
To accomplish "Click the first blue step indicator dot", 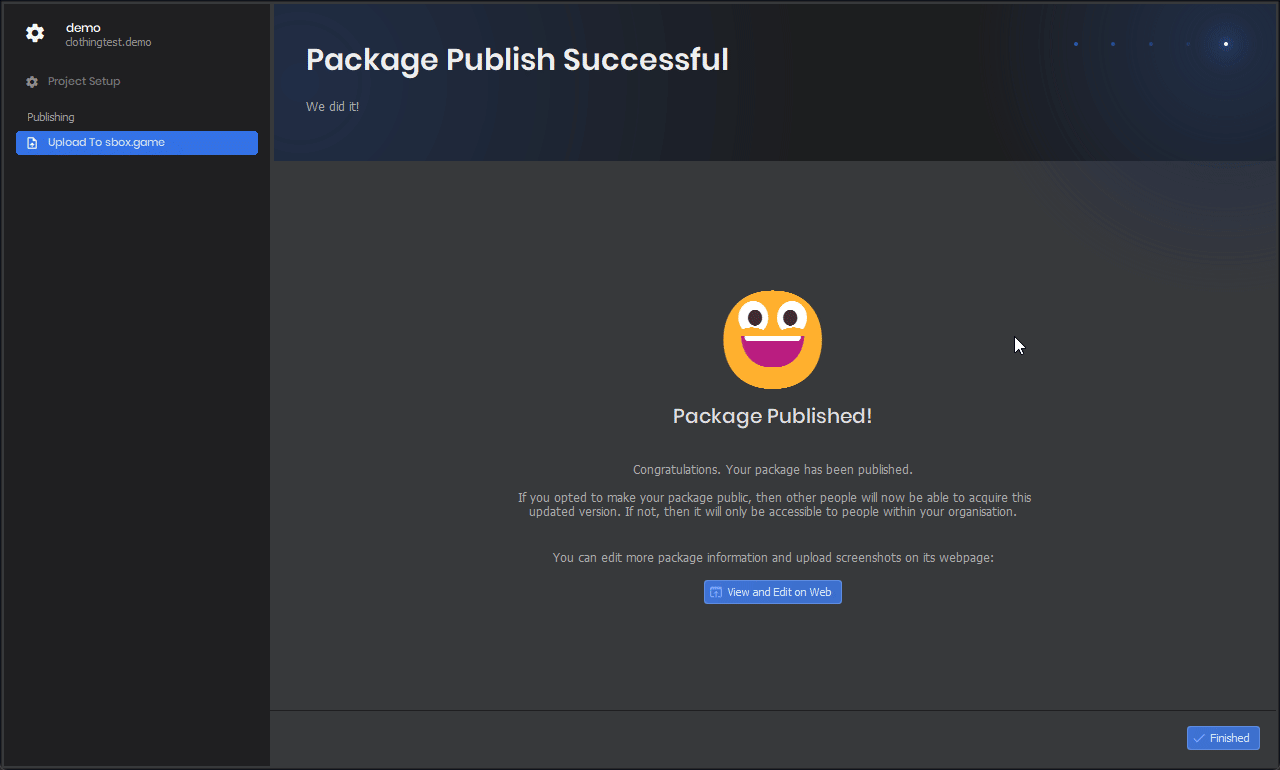I will coord(1075,44).
